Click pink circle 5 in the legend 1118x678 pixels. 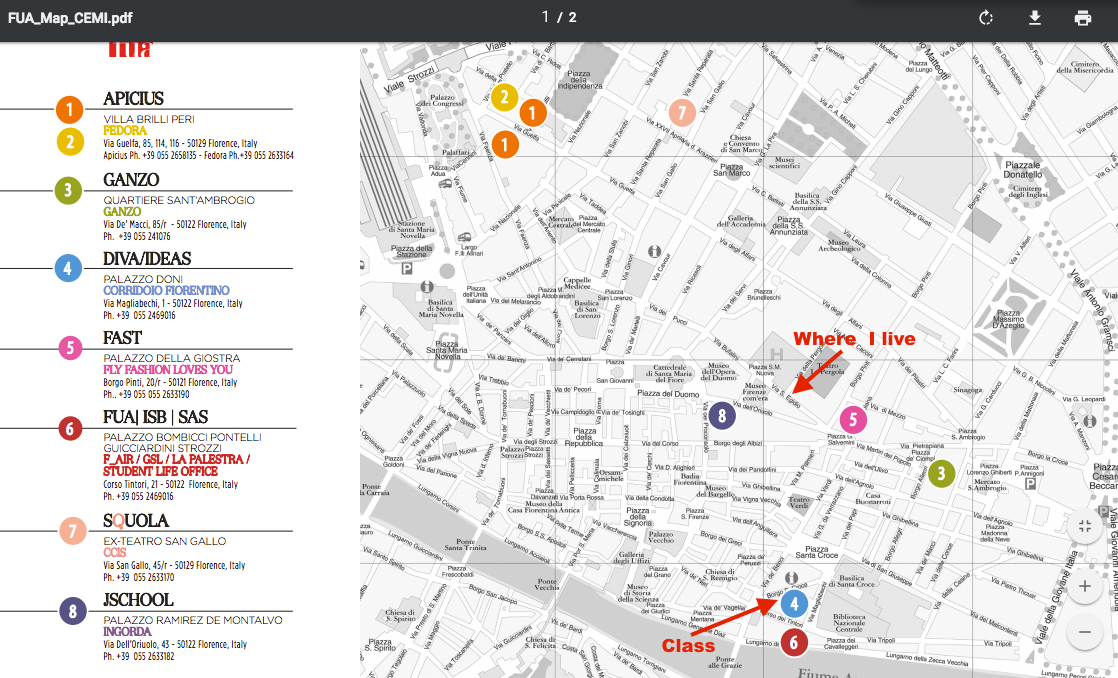click(x=70, y=348)
